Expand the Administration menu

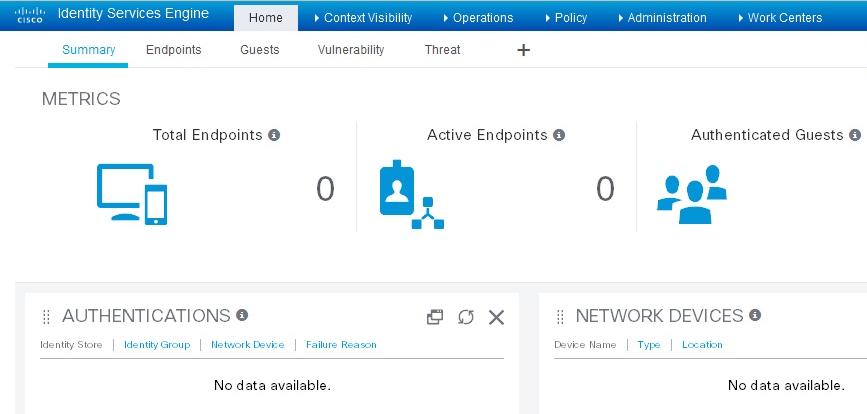pos(662,18)
